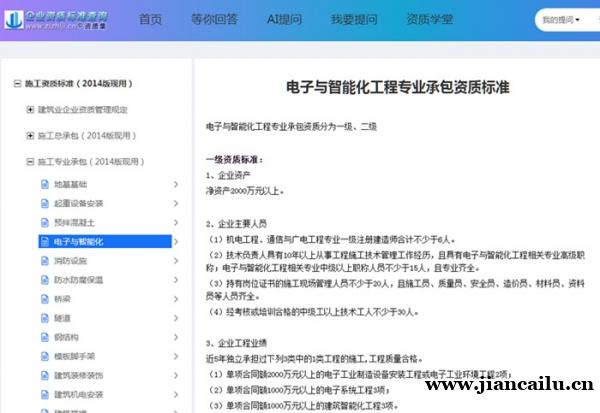
Task: Click the text 净资产2000万元以上
Action: coord(245,191)
